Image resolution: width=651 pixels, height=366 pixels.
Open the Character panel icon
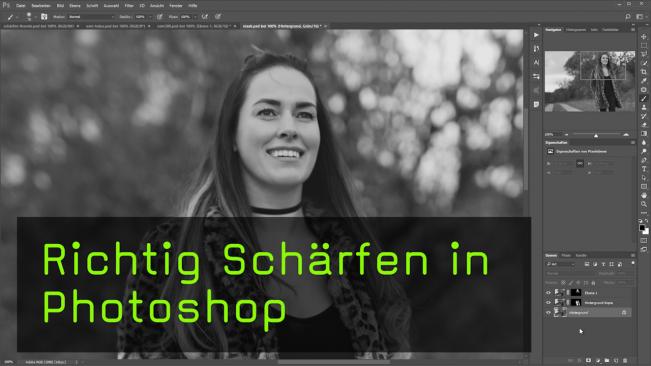(536, 63)
